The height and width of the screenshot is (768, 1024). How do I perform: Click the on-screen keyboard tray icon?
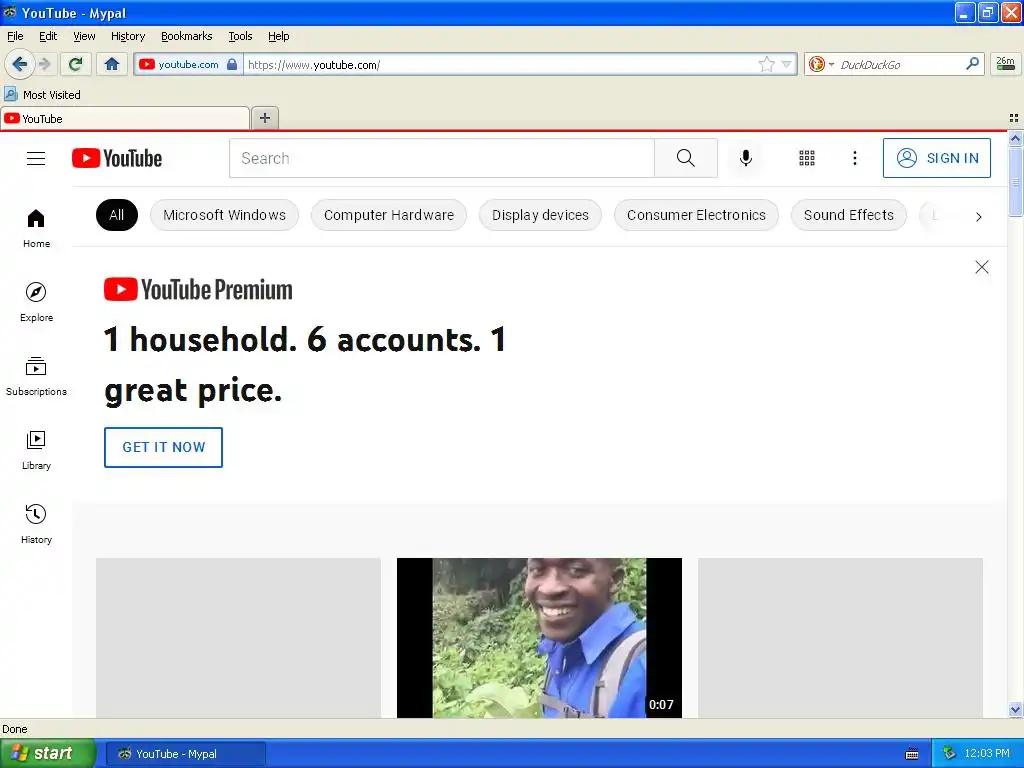point(912,754)
